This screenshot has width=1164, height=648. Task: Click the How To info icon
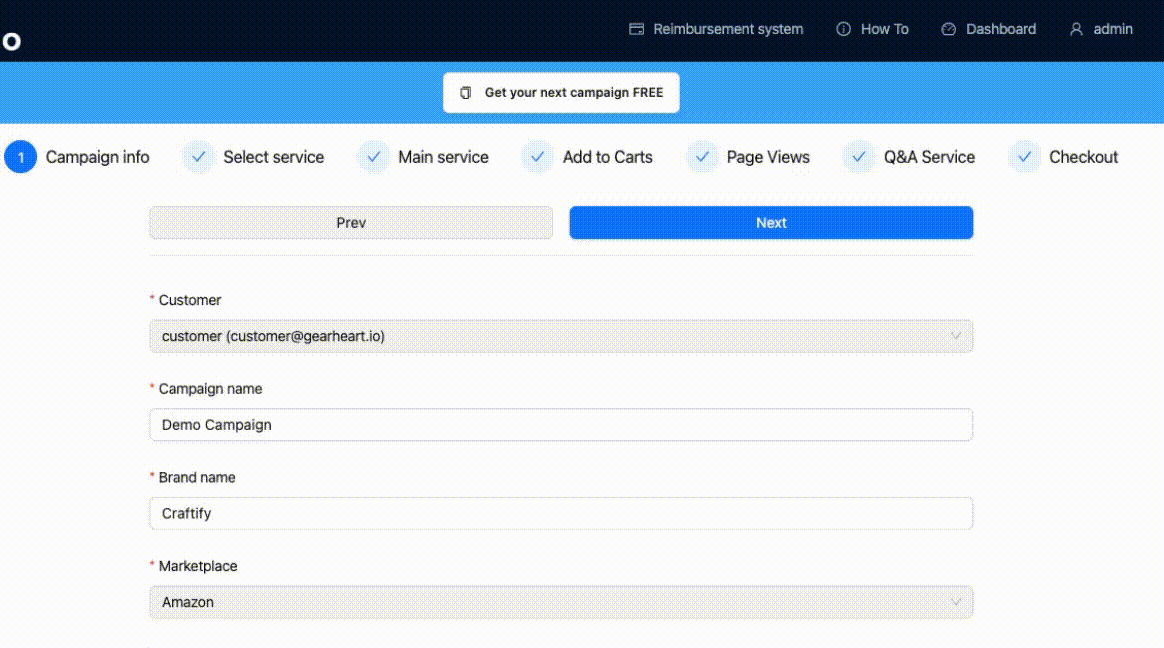[x=843, y=29]
